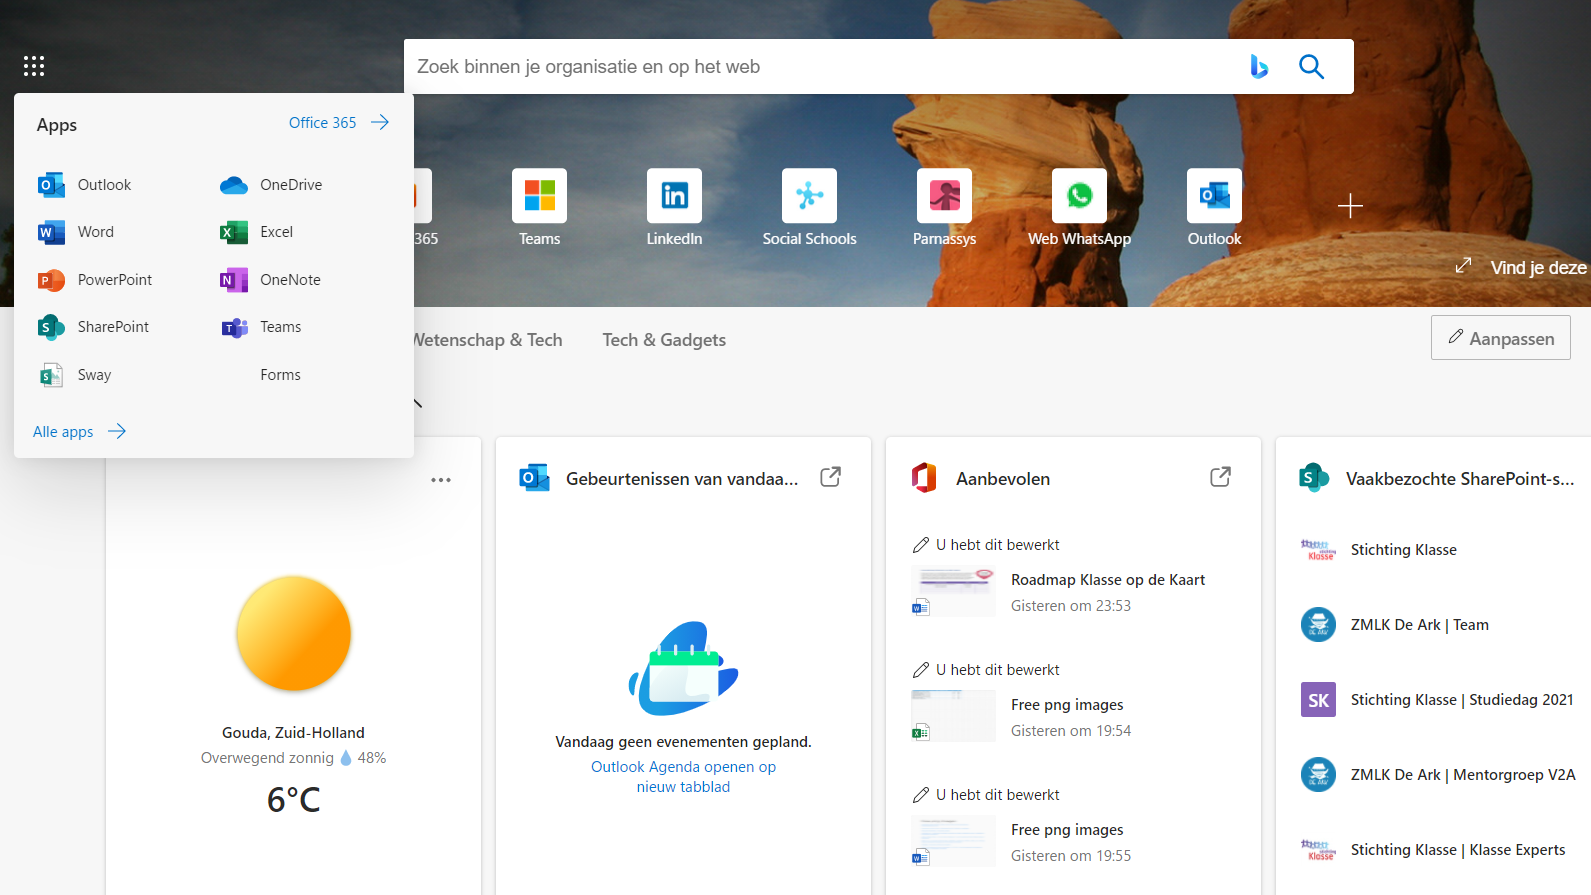Click the sun weather icon
This screenshot has height=895, width=1591.
[294, 633]
